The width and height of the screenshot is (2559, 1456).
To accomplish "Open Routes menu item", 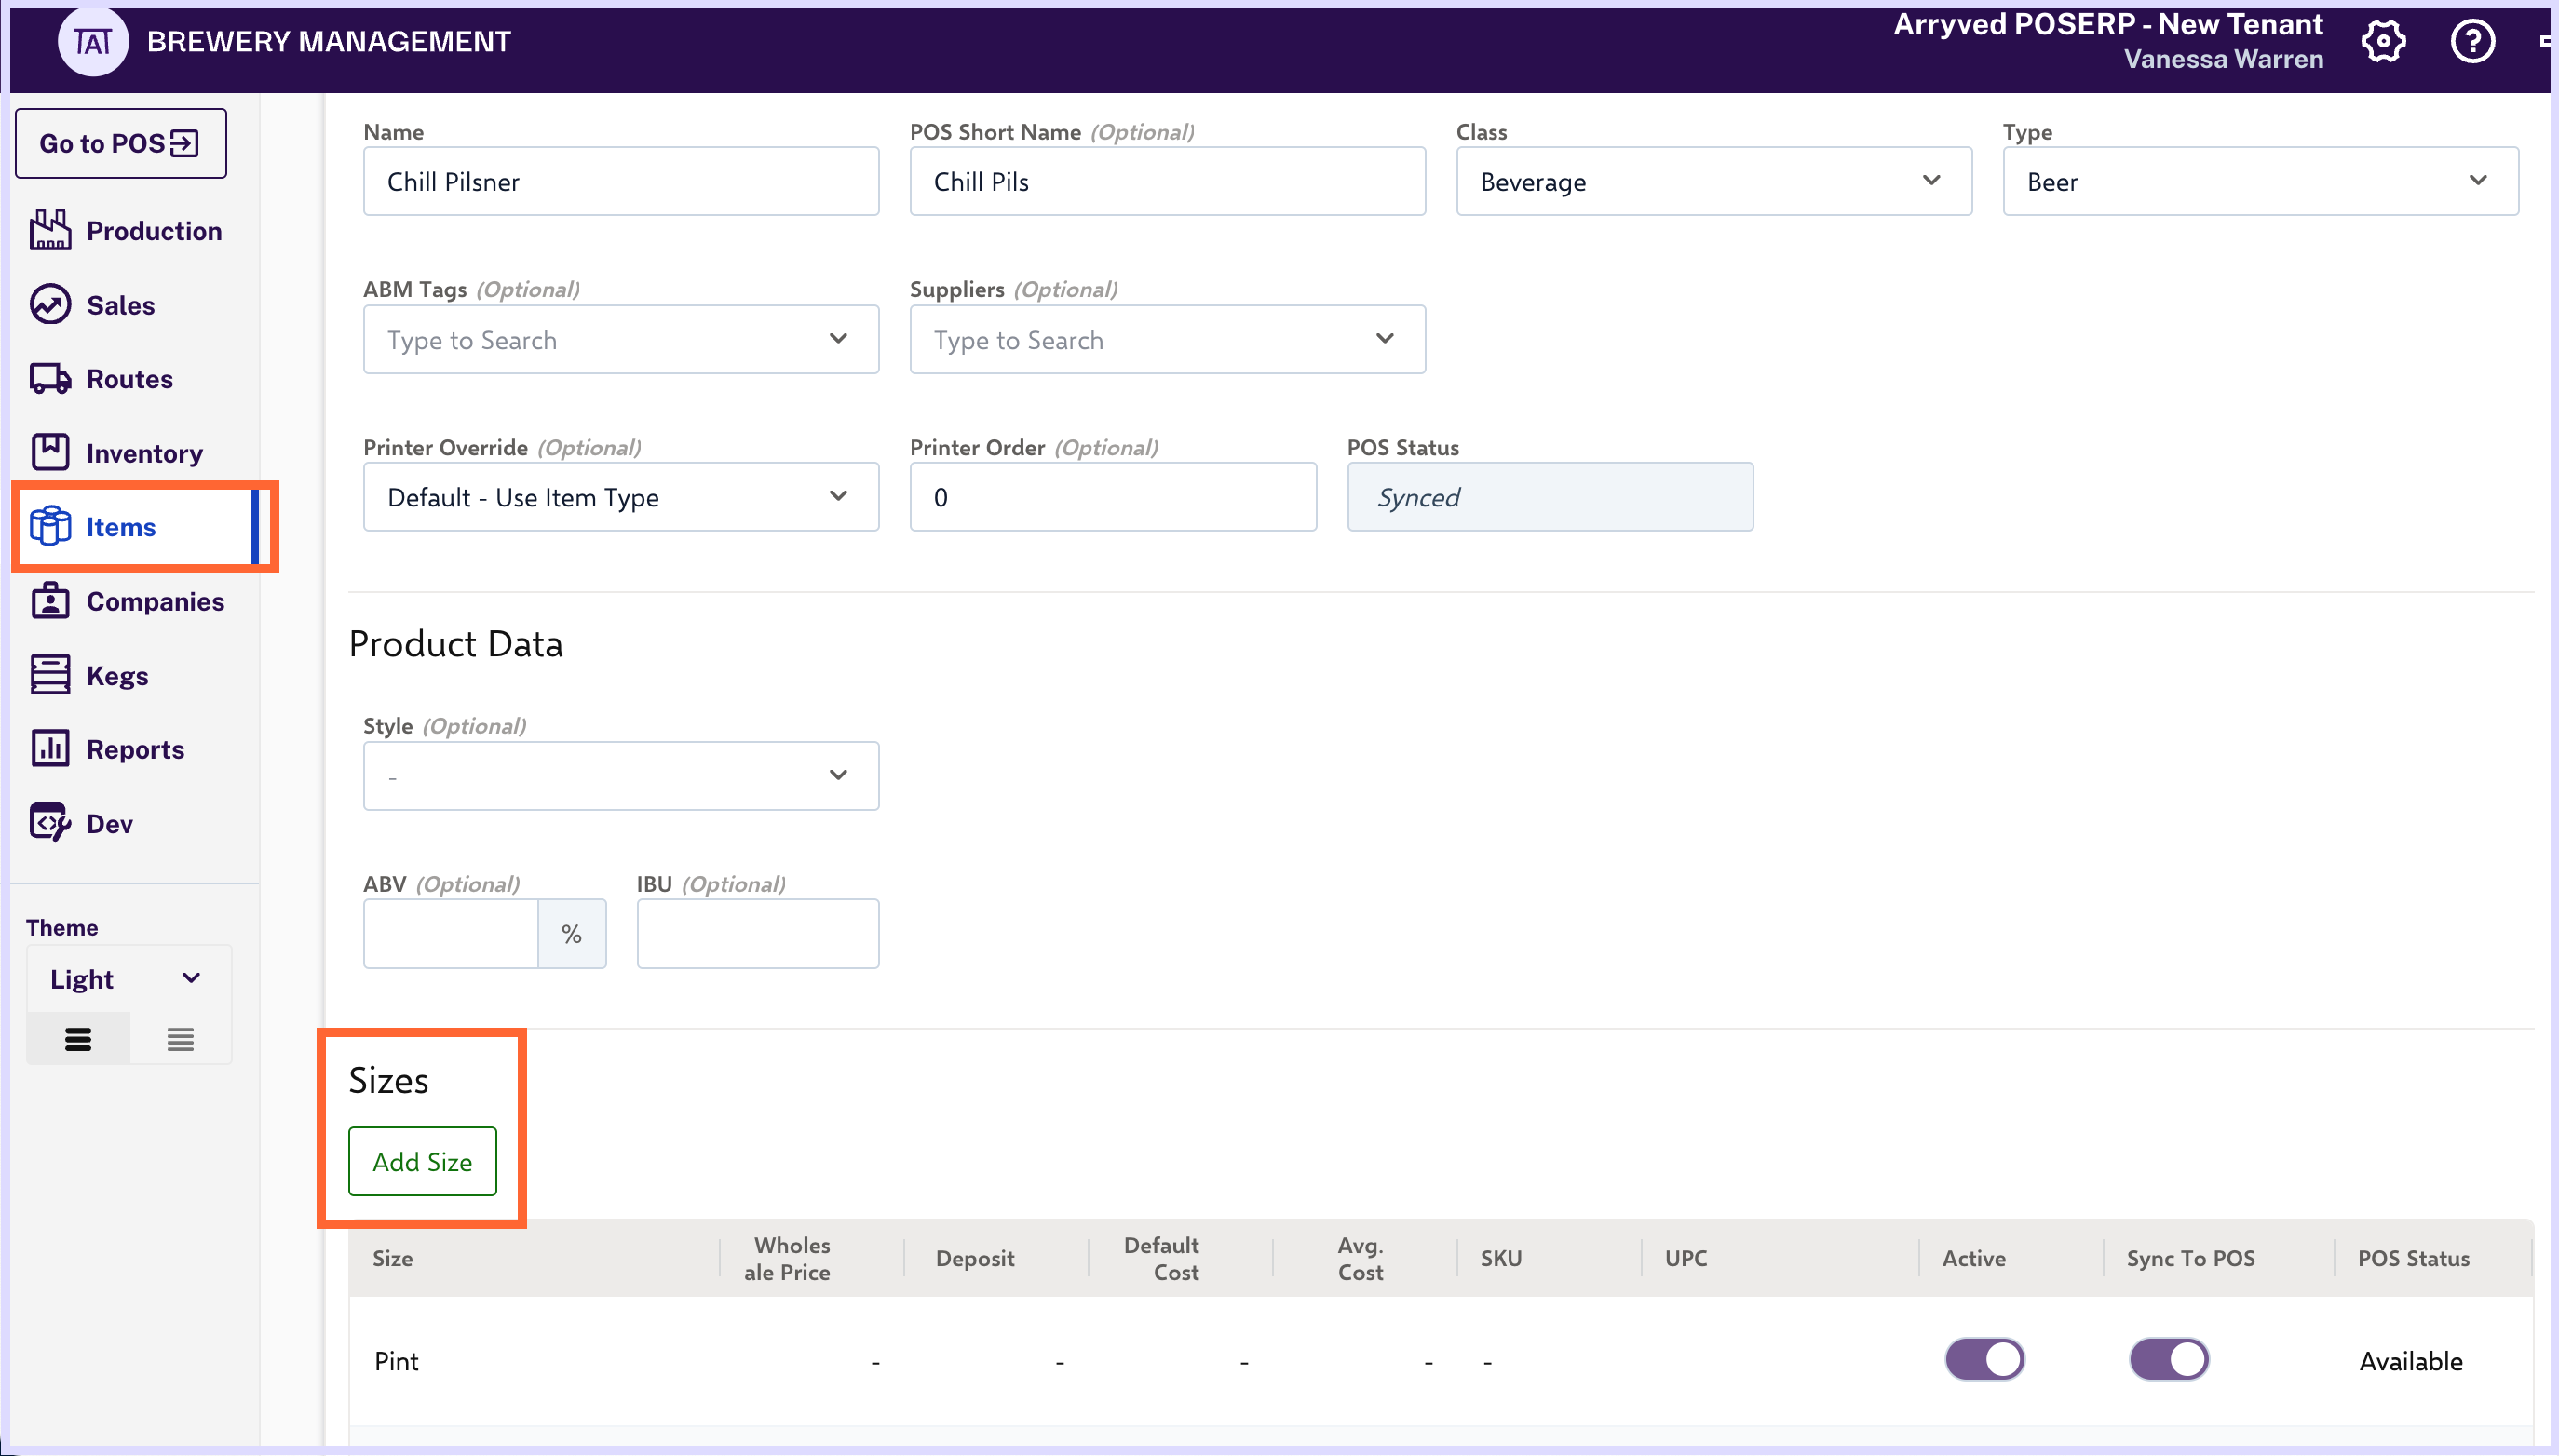I will tap(130, 379).
